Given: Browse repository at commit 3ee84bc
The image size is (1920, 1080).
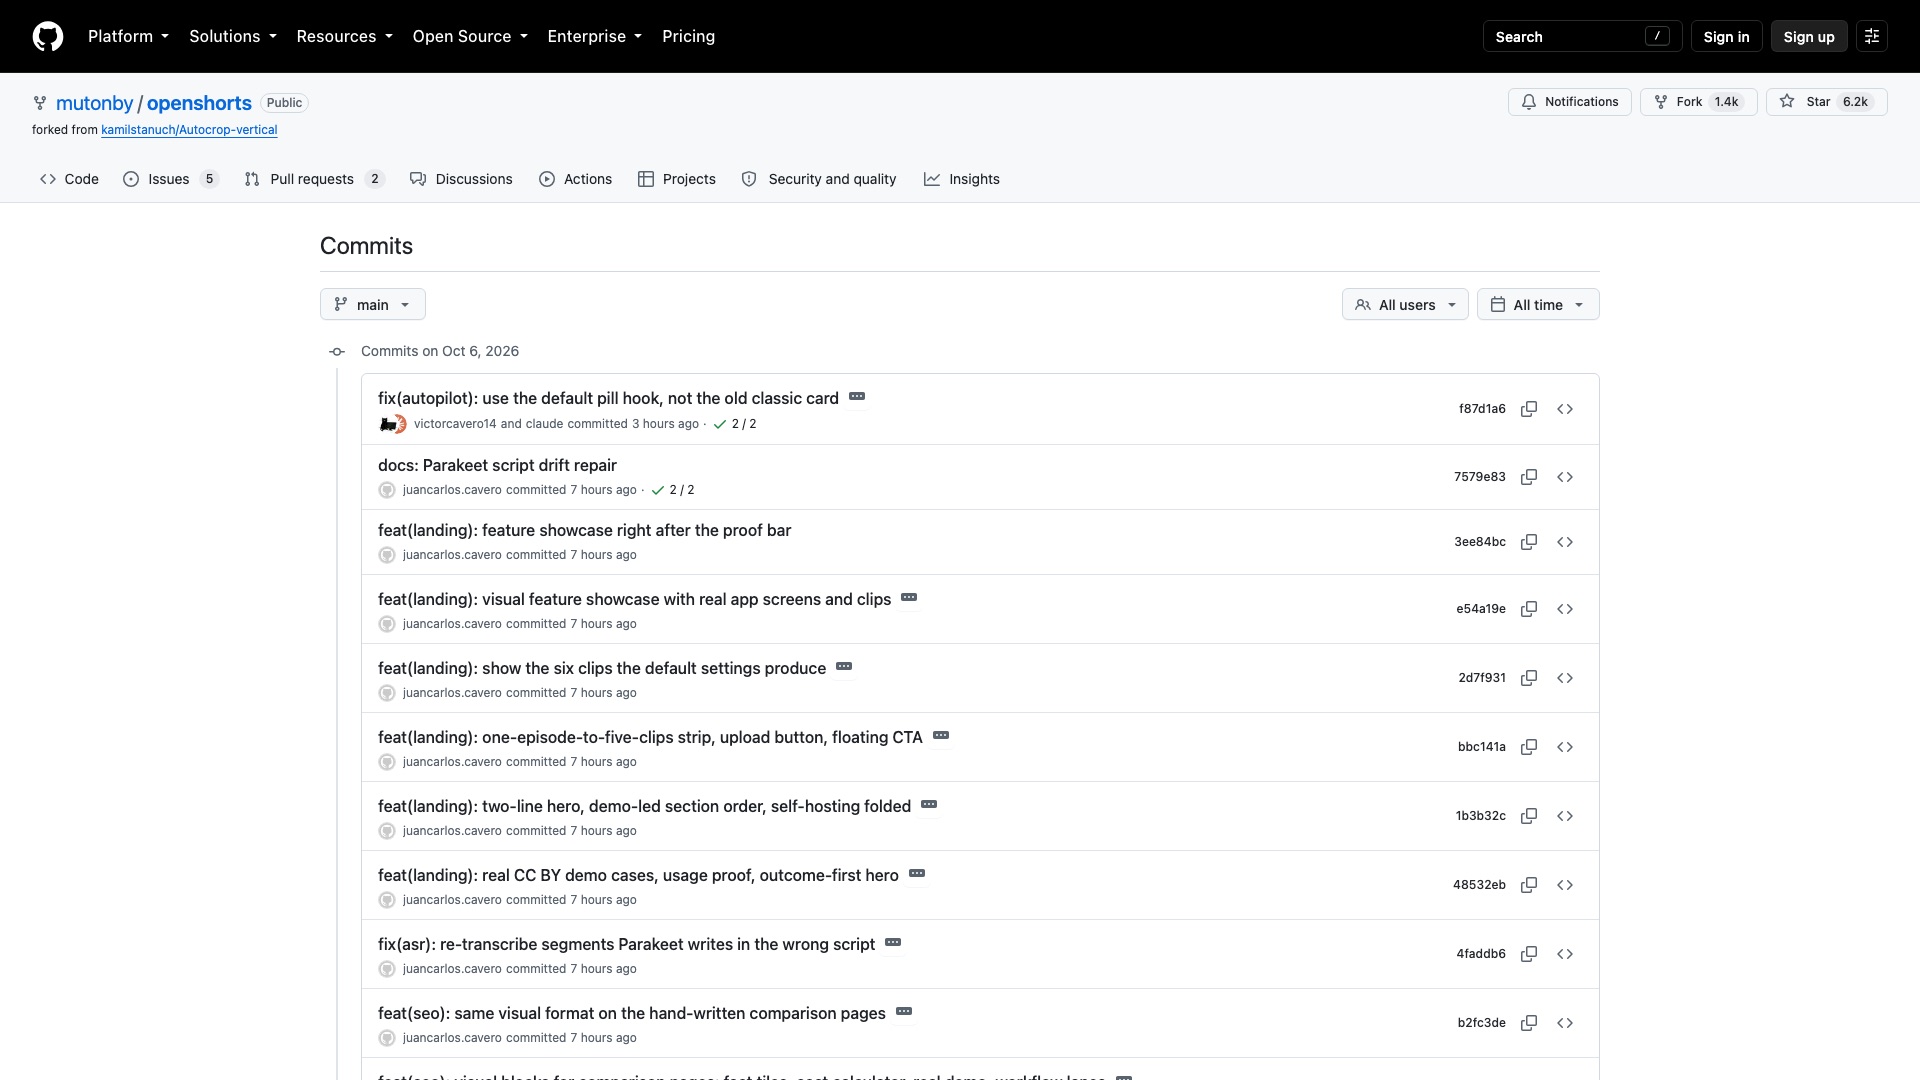Looking at the screenshot, I should click(x=1565, y=542).
